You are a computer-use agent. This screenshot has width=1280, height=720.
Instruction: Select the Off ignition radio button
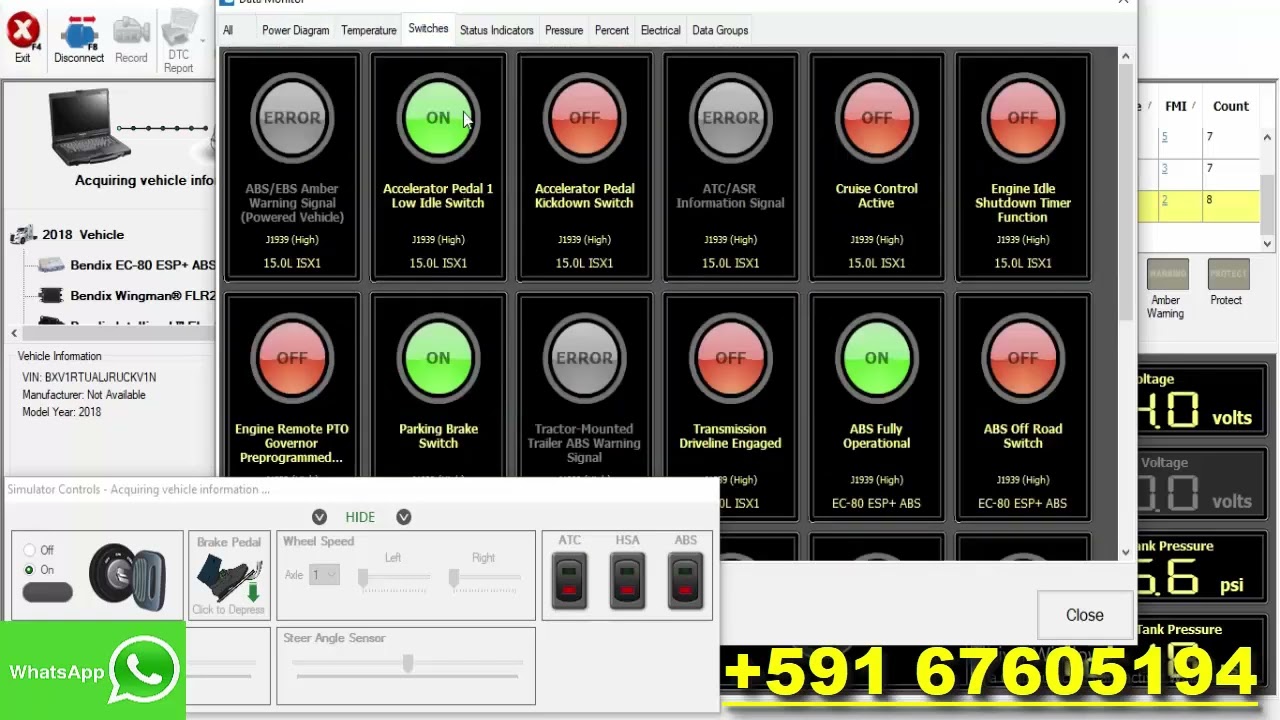click(x=29, y=550)
